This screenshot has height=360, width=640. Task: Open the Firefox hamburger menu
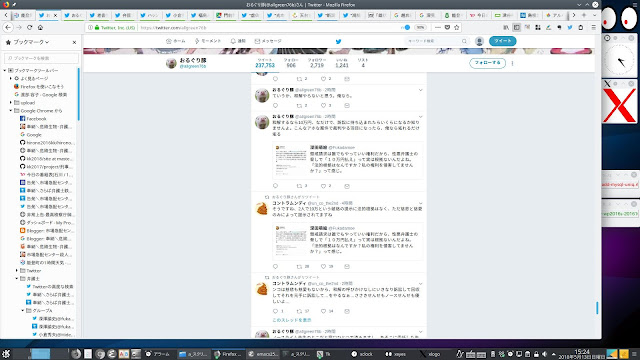coord(593,27)
